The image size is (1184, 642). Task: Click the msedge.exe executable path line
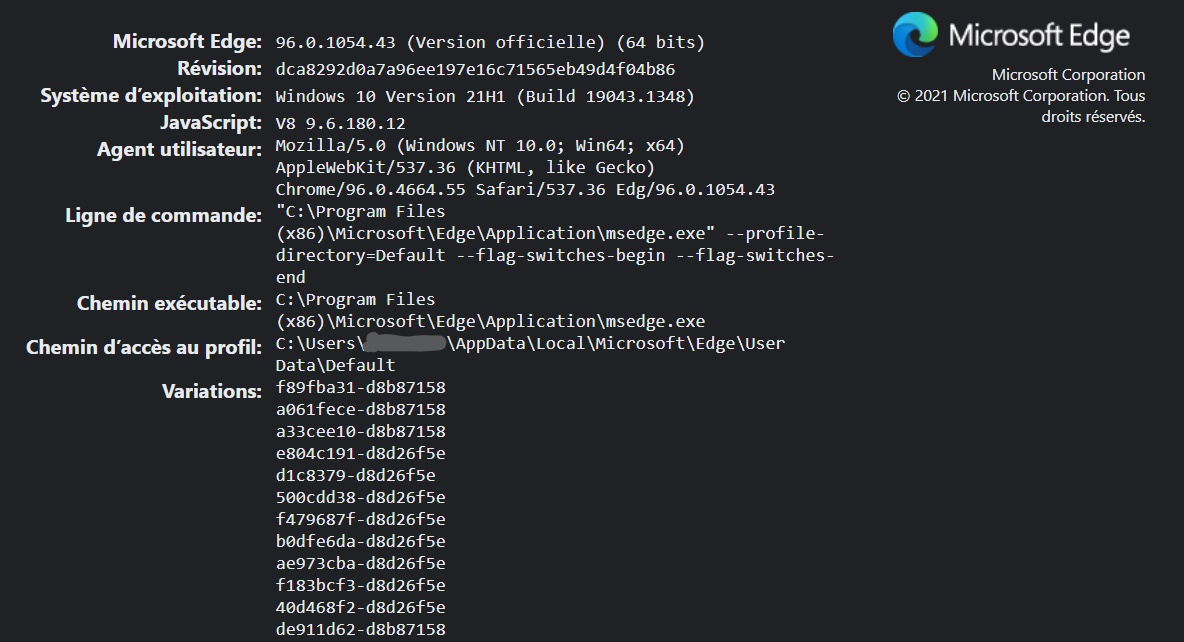point(490,322)
